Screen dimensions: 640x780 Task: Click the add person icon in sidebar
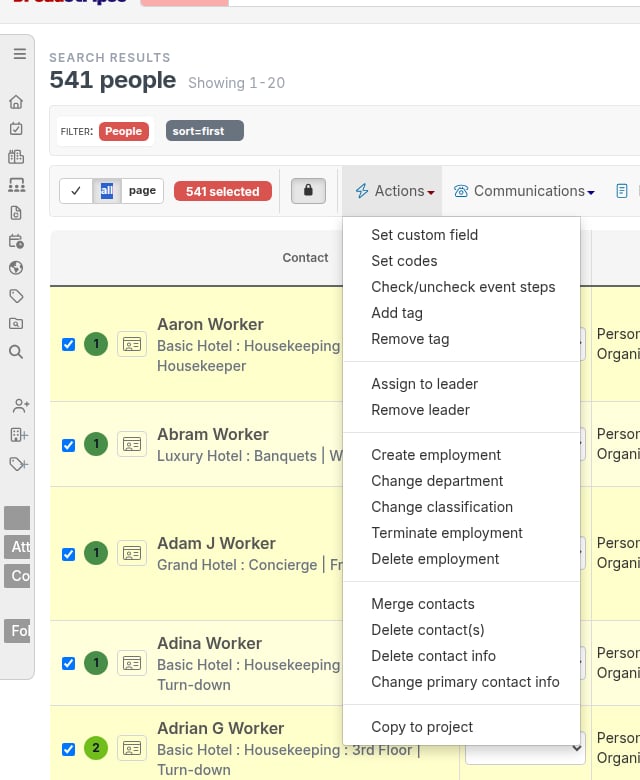tap(20, 406)
